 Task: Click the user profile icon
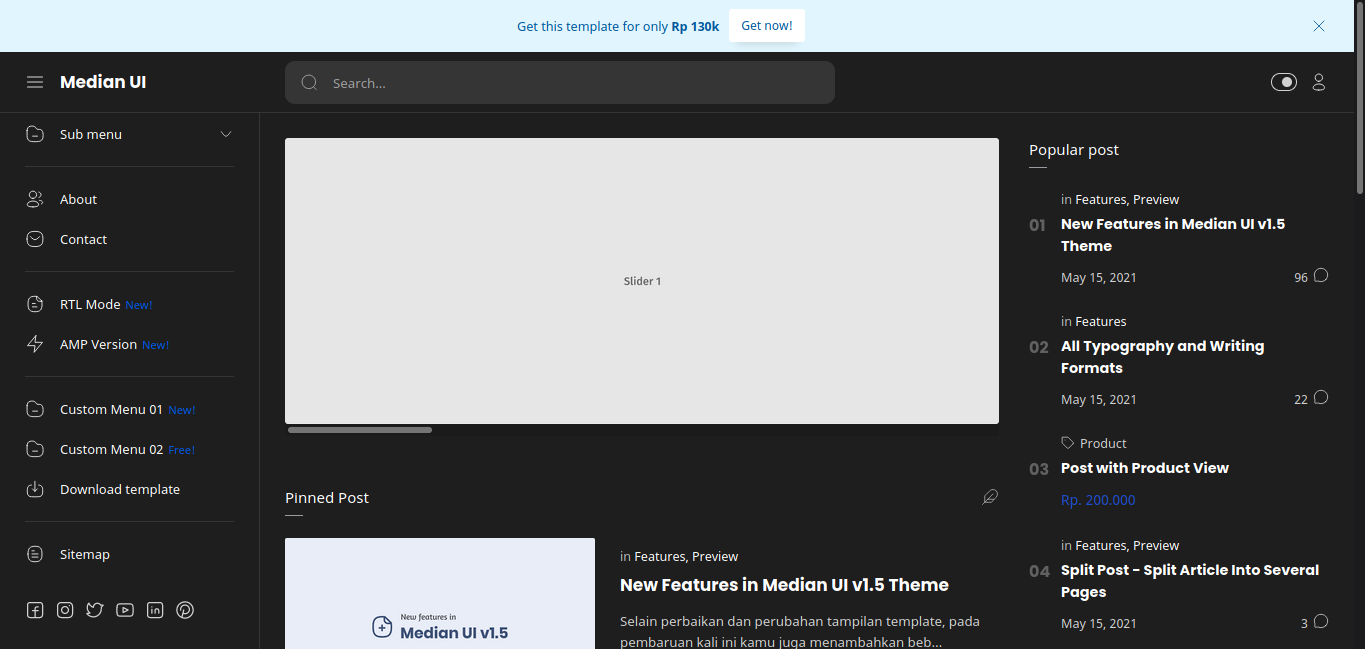1318,82
